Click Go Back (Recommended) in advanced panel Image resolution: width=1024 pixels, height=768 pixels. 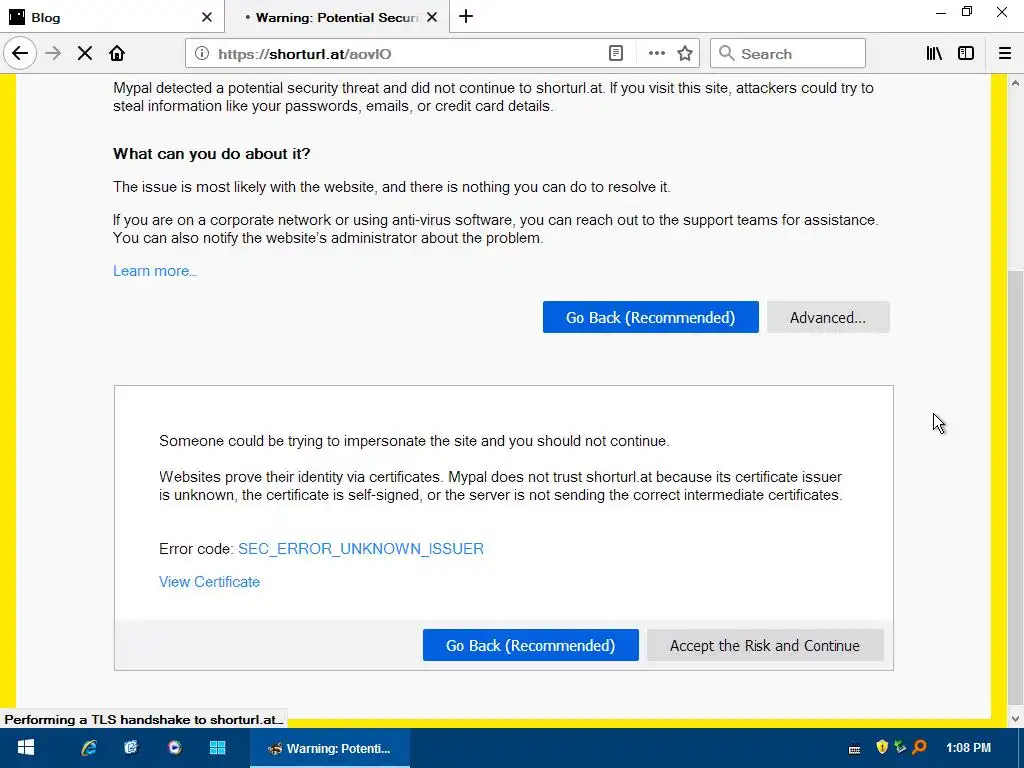click(530, 645)
